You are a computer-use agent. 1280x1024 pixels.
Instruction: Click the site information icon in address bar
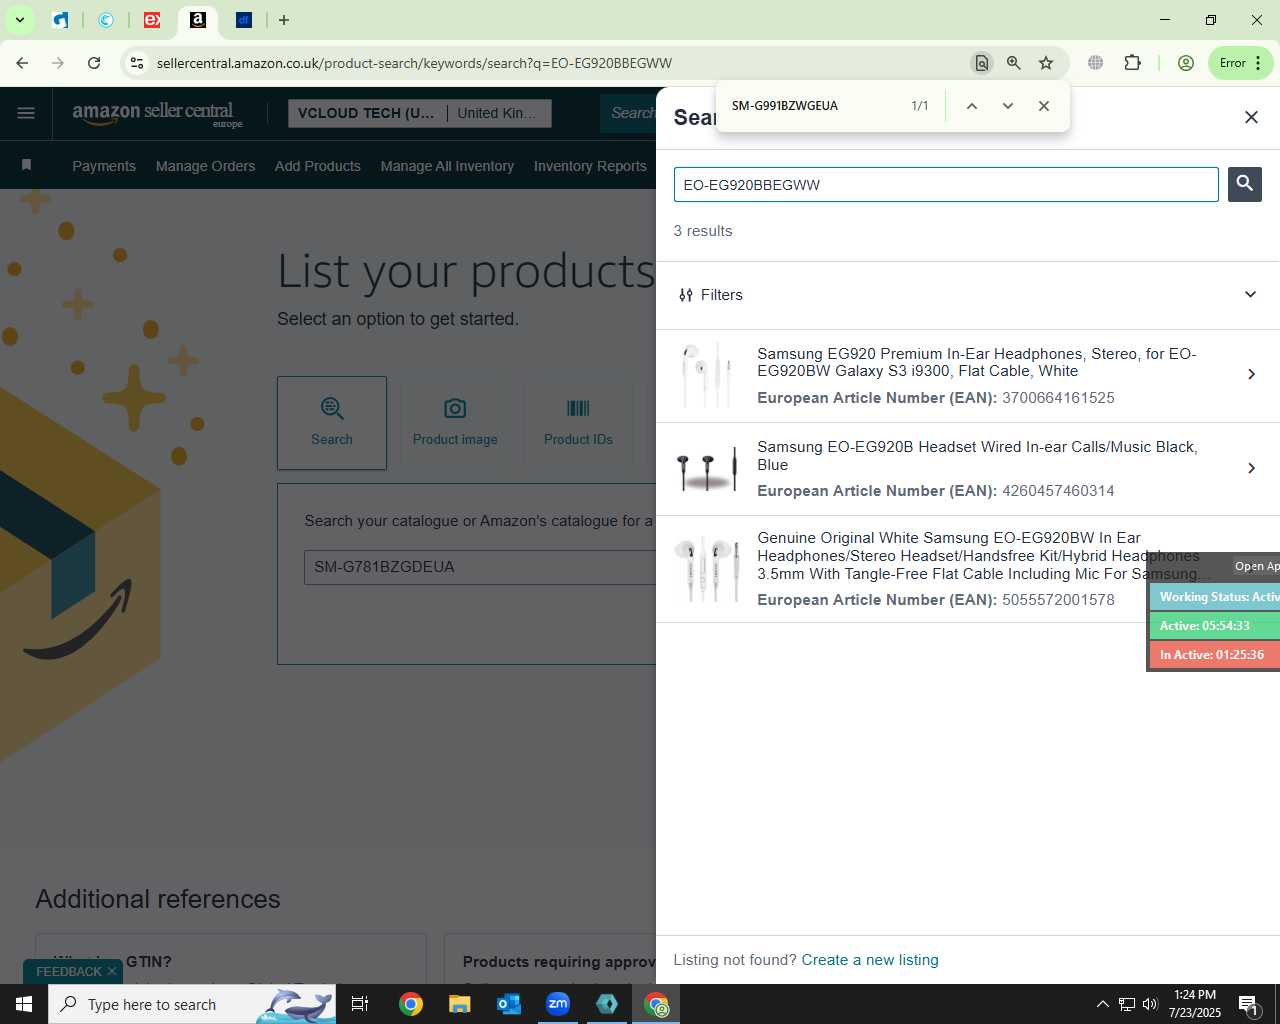137,63
